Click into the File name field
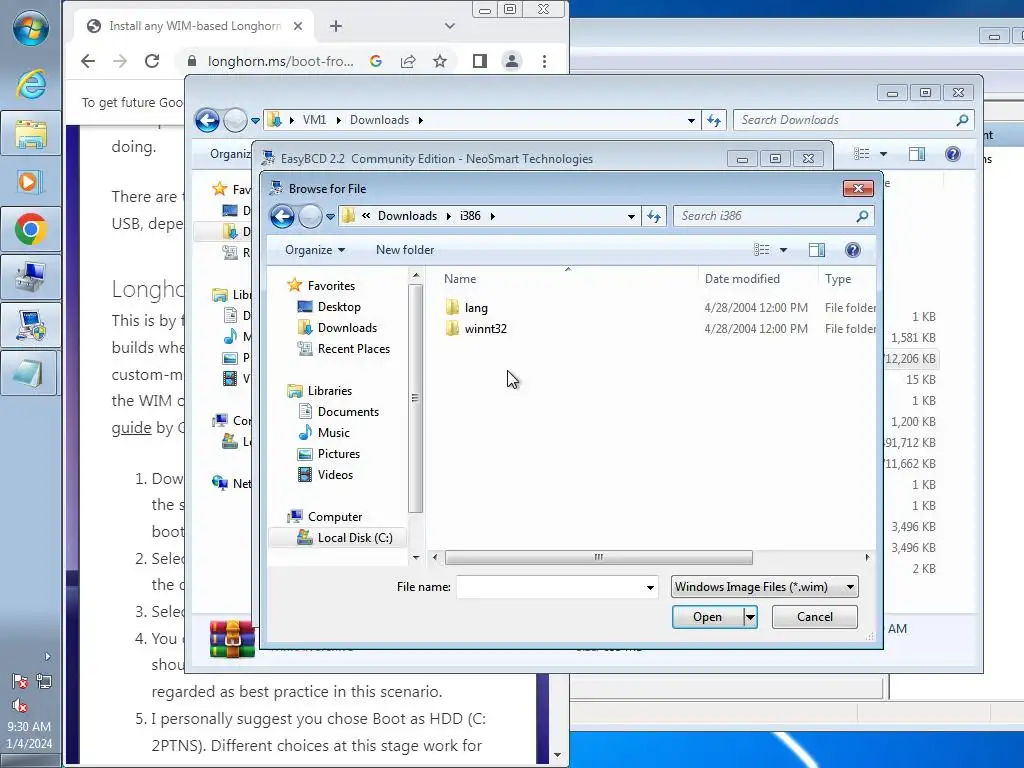 tap(550, 587)
